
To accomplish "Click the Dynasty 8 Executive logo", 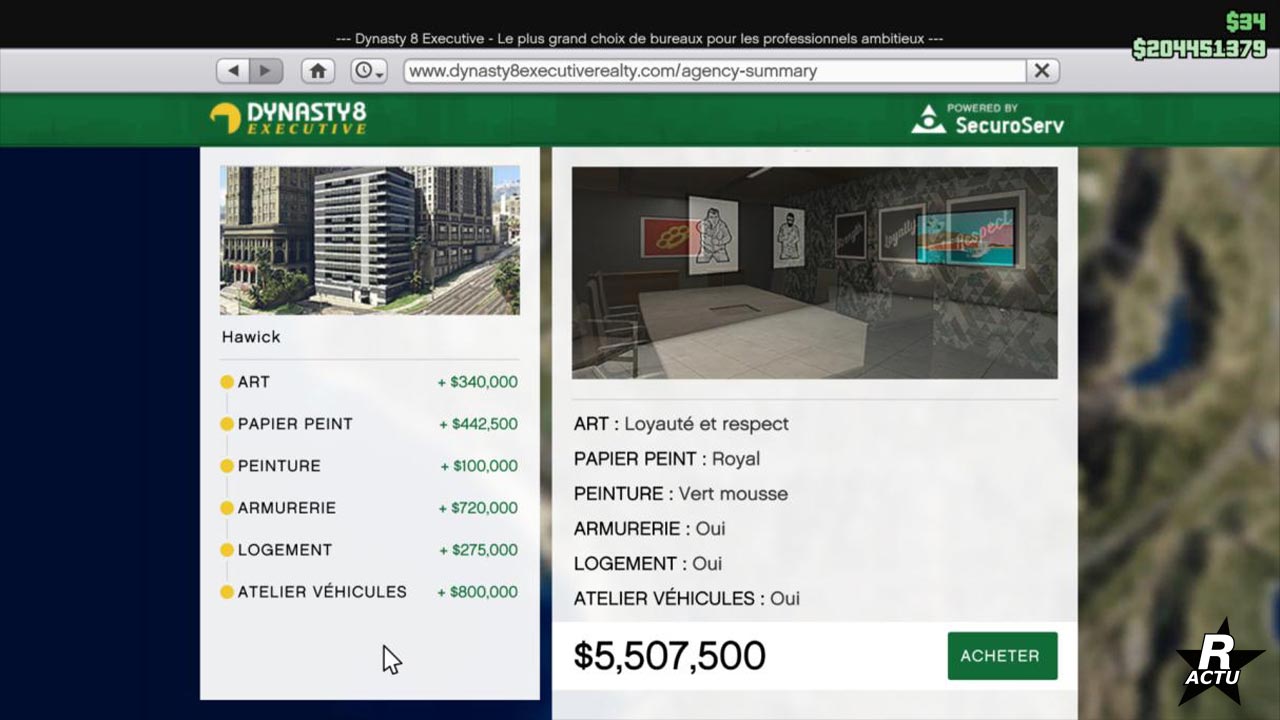I will (289, 118).
